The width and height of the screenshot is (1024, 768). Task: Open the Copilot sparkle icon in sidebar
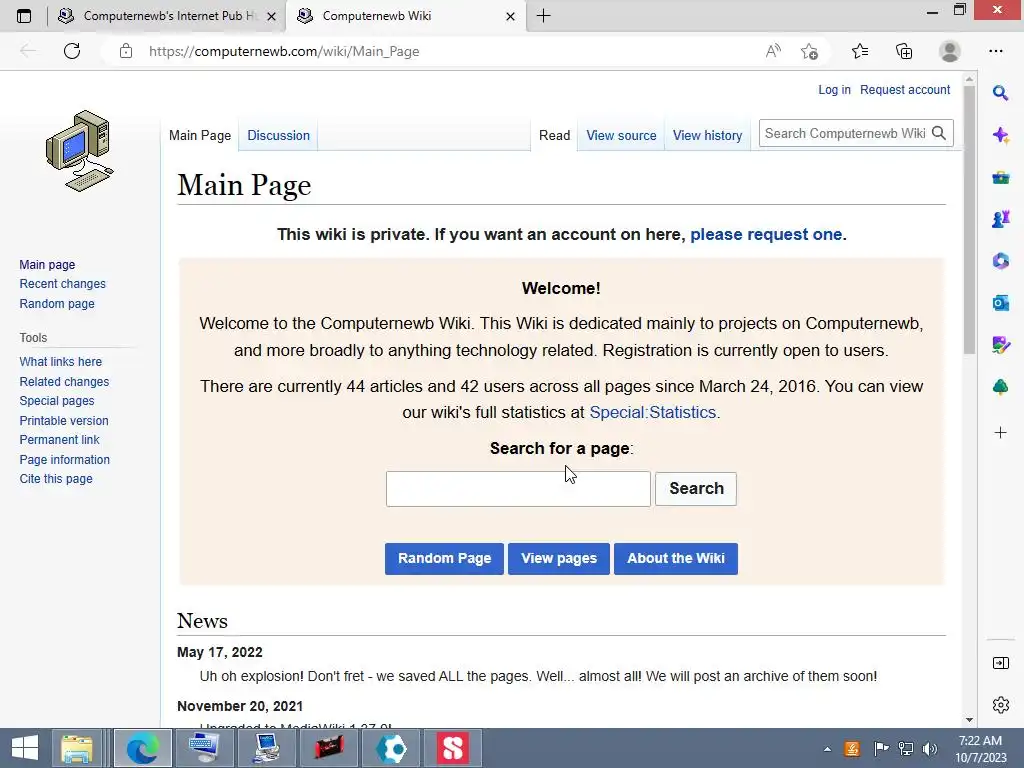pyautogui.click(x=1000, y=135)
